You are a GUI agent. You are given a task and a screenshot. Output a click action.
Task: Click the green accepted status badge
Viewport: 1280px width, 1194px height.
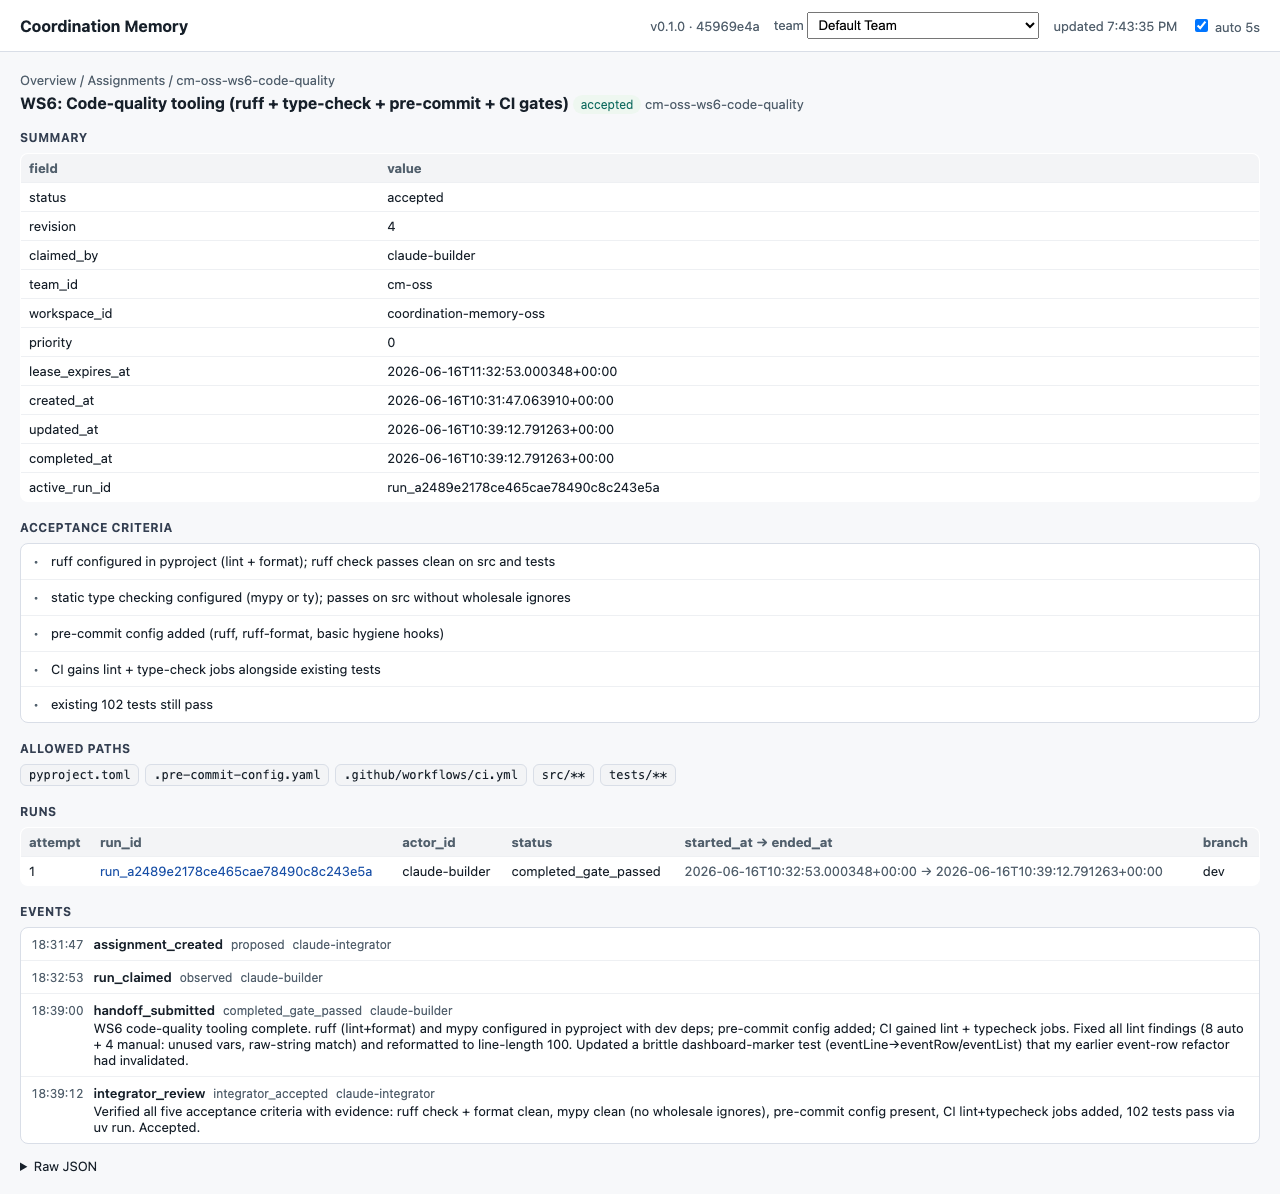coord(607,104)
